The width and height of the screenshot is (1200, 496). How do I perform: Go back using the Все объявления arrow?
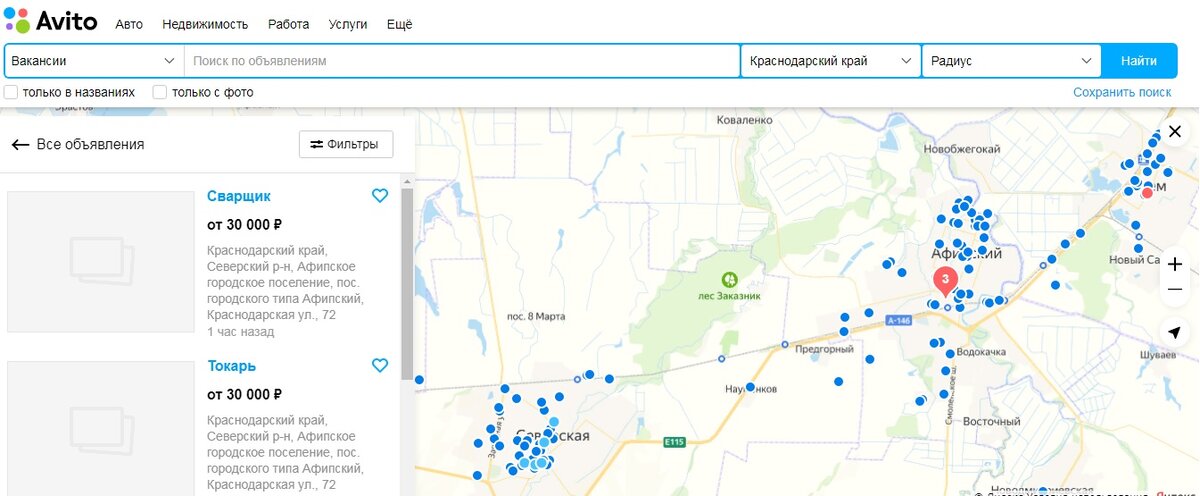point(20,145)
